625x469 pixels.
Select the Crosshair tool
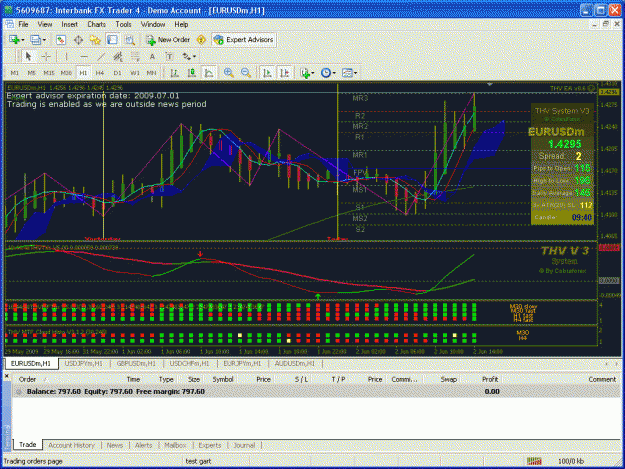[46, 57]
